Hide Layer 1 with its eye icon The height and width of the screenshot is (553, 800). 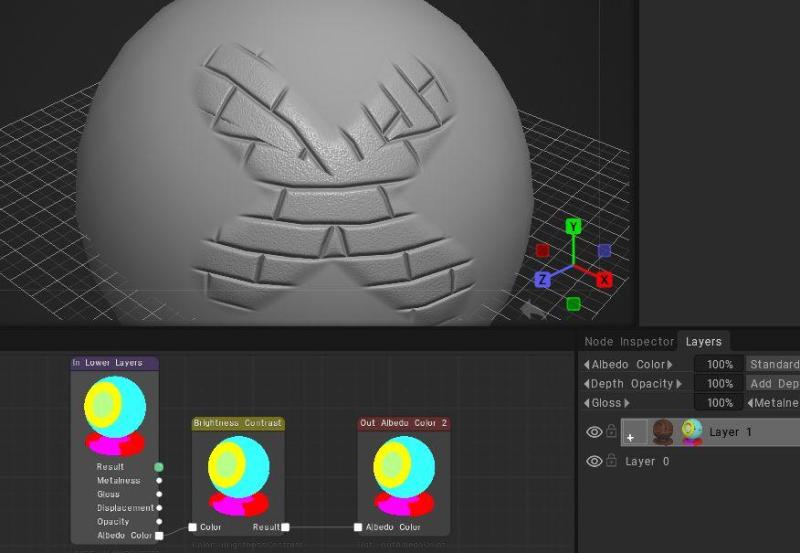(x=594, y=432)
